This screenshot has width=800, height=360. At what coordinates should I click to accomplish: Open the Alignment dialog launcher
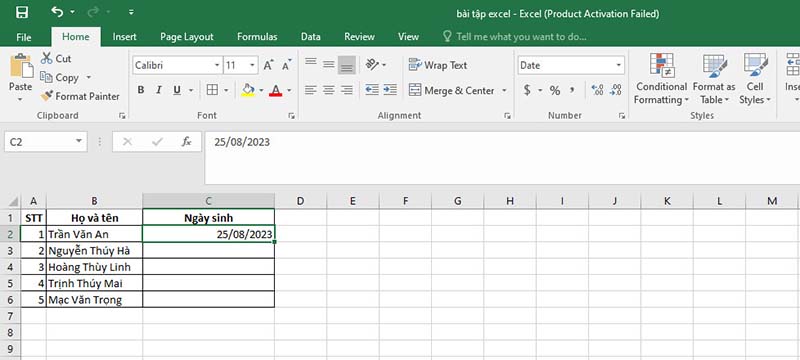pos(507,116)
